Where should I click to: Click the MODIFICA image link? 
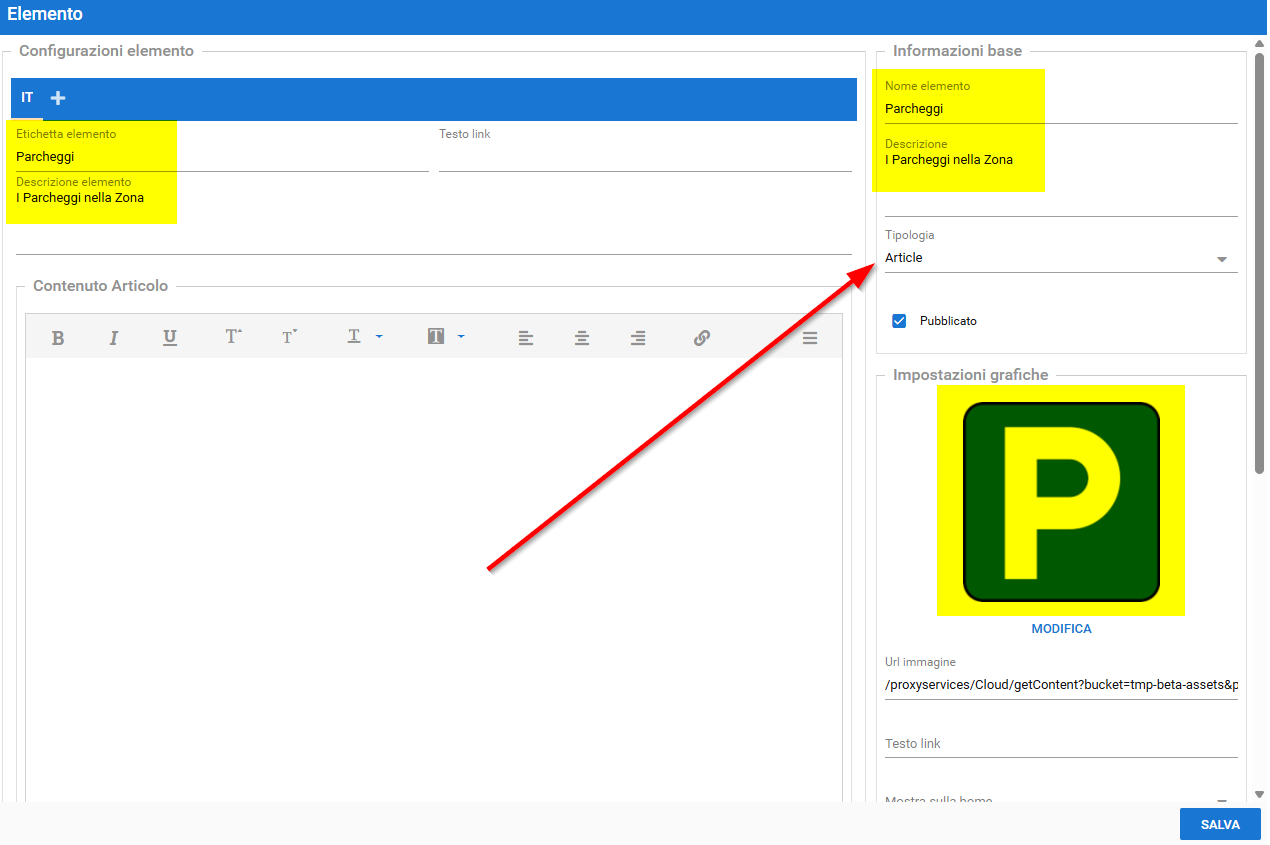coord(1061,629)
